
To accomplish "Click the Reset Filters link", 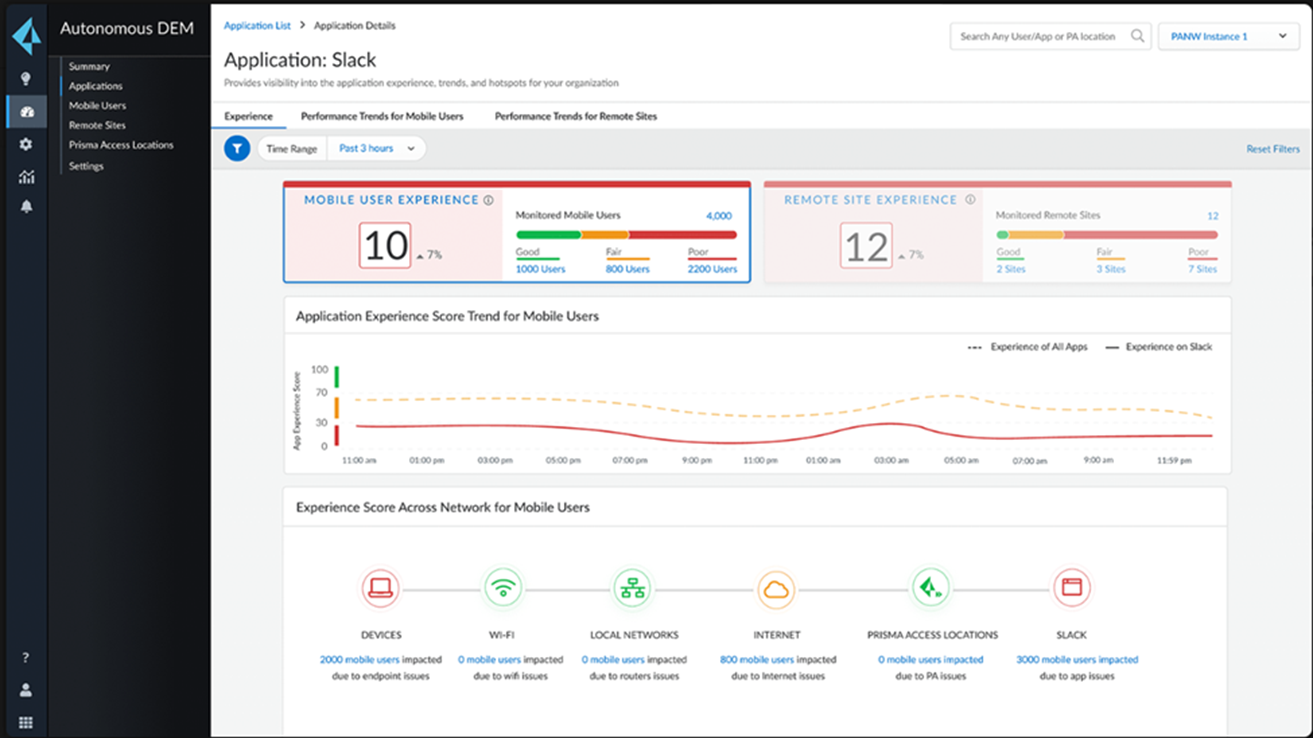I will (x=1272, y=149).
